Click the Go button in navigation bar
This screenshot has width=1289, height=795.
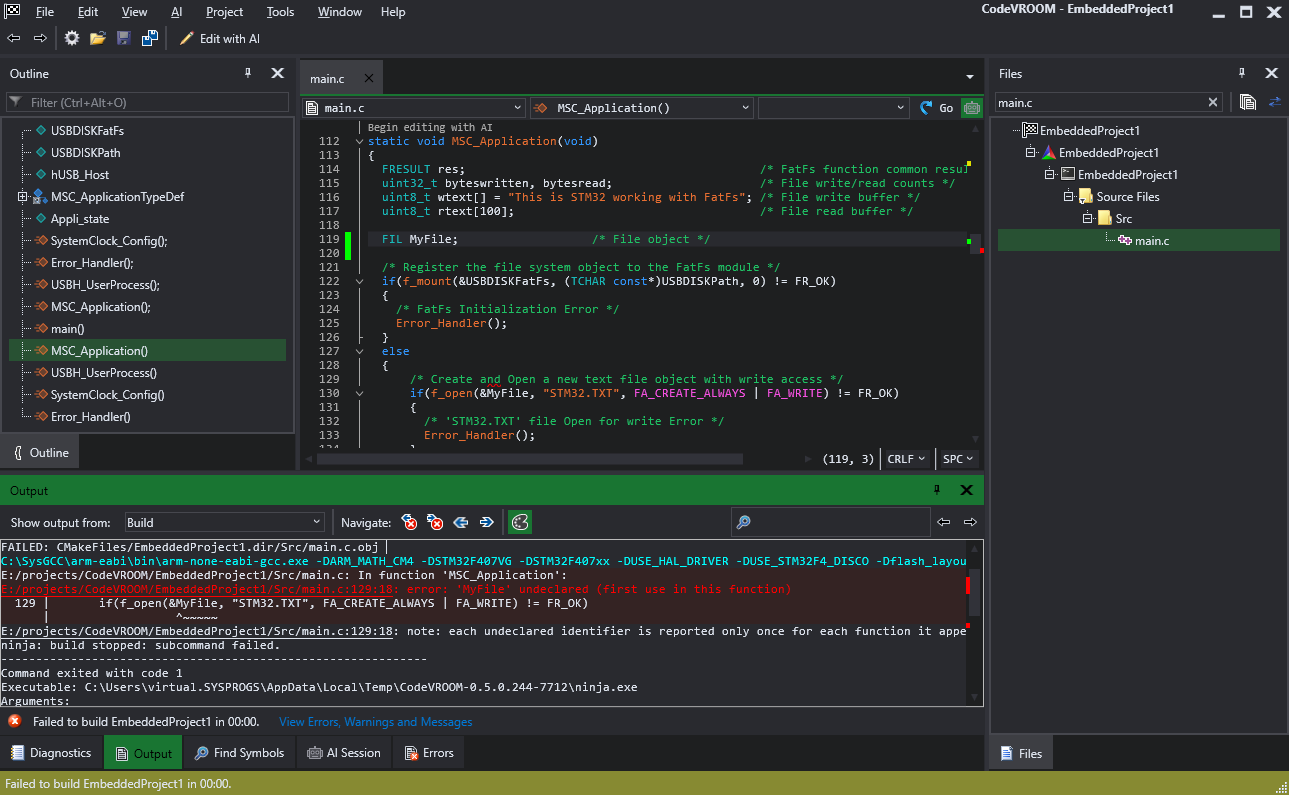point(937,108)
